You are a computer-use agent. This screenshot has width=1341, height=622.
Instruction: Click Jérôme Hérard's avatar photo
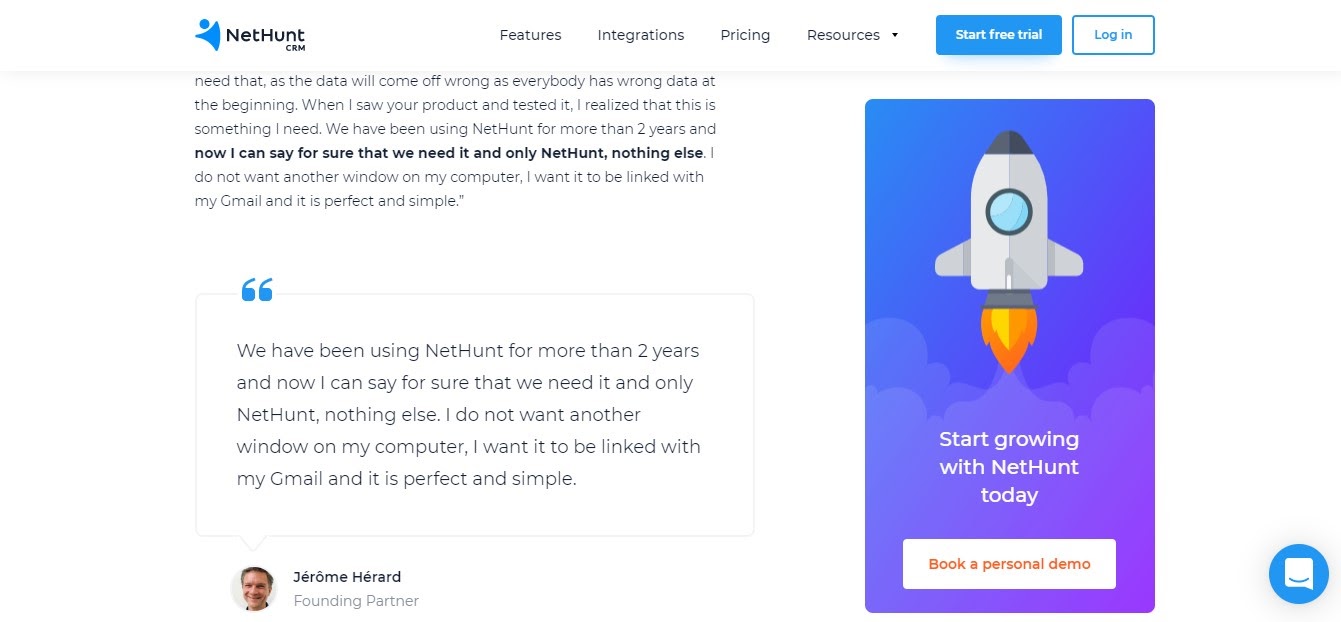tap(254, 588)
